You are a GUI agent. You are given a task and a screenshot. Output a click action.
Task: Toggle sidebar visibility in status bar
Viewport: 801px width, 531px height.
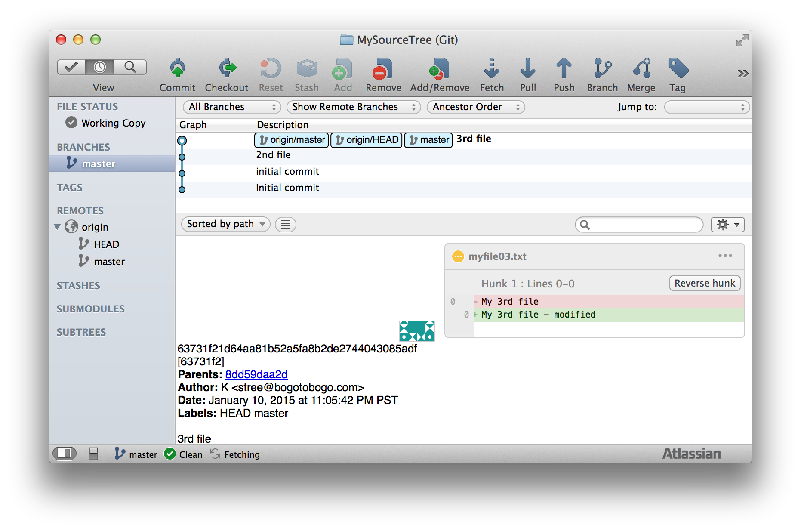pyautogui.click(x=65, y=453)
